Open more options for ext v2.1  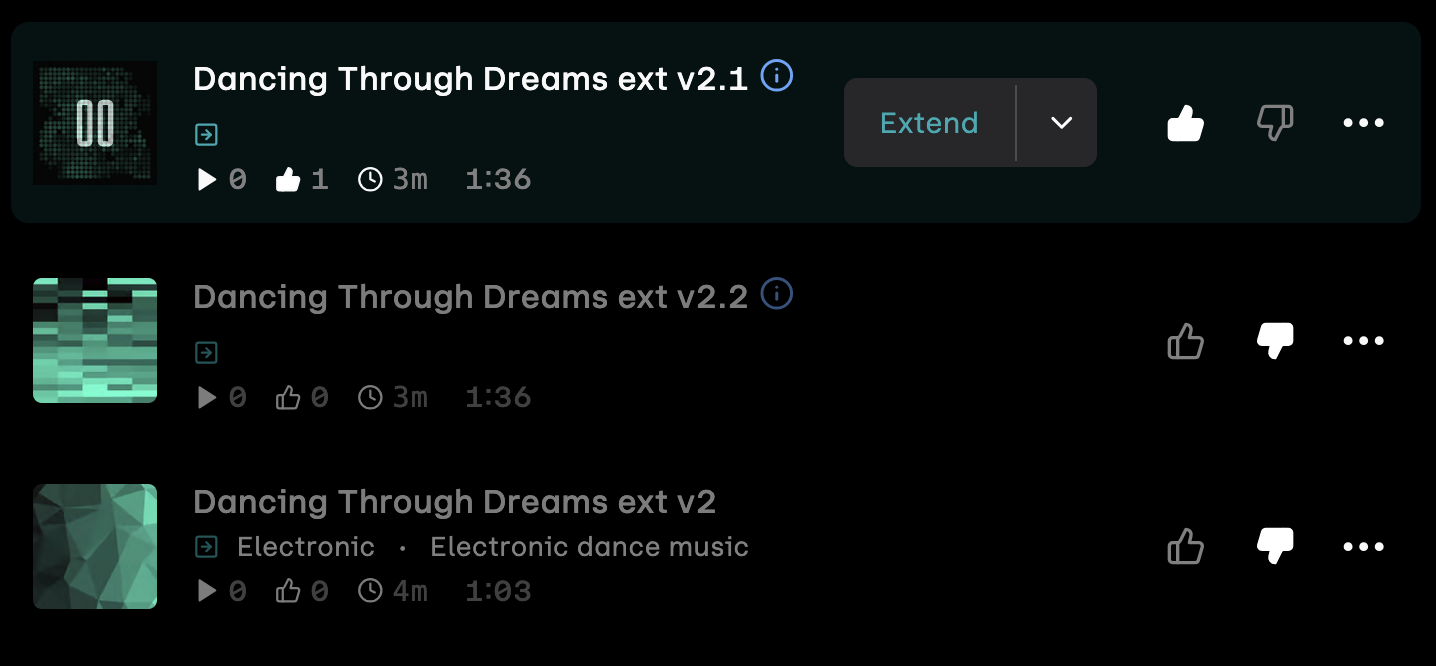click(x=1363, y=123)
